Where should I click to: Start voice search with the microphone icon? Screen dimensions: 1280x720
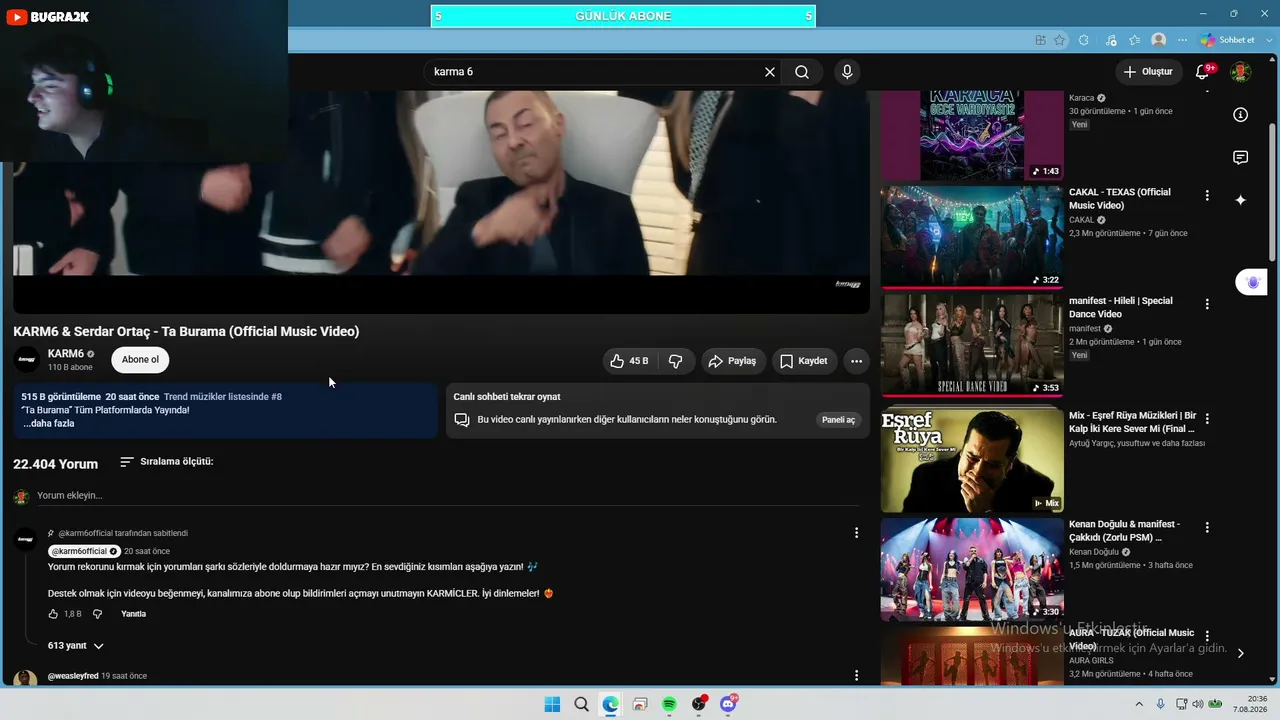847,72
